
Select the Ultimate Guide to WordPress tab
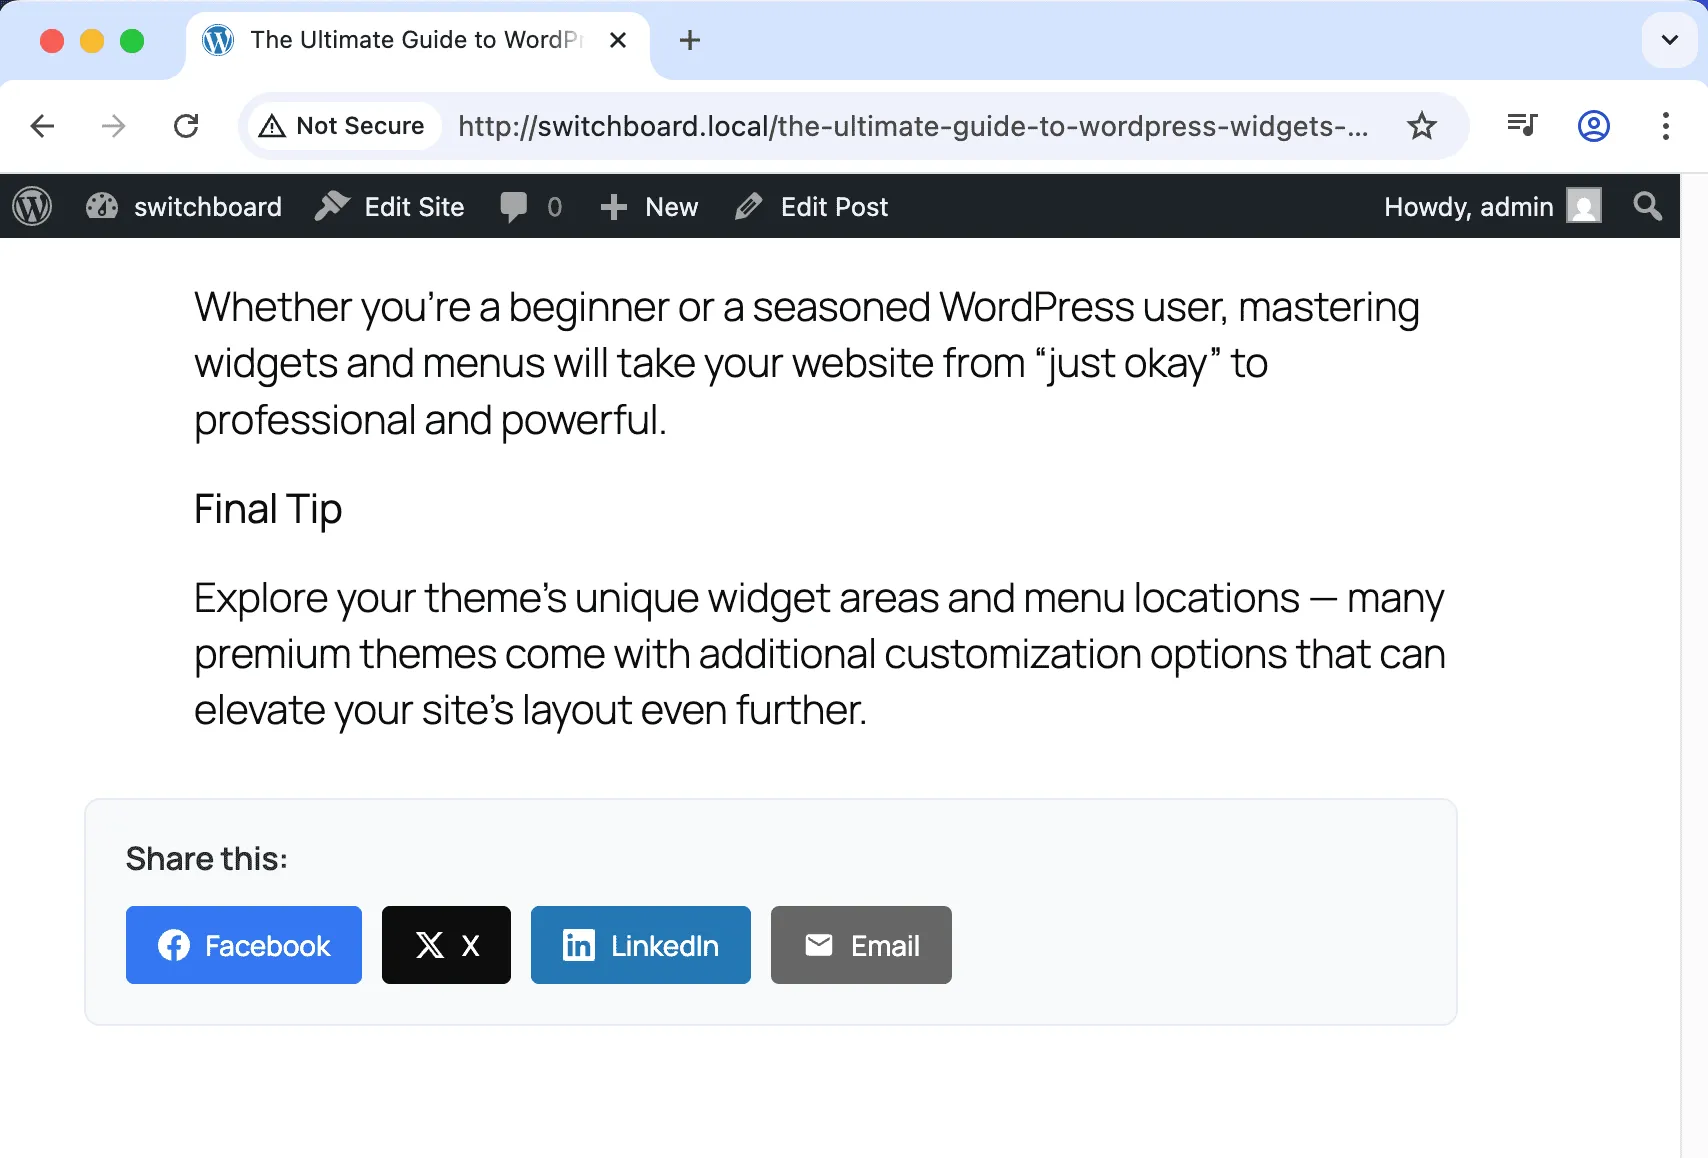coord(400,40)
